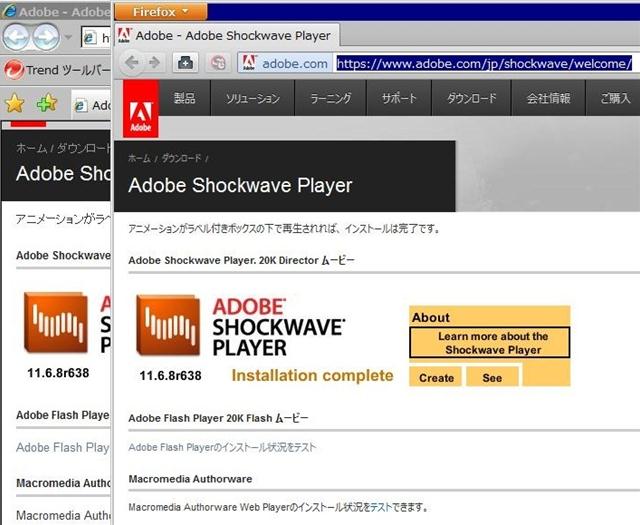This screenshot has height=525, width=640.
Task: Click the Internet Explorer title bar logo
Action: tap(9, 11)
